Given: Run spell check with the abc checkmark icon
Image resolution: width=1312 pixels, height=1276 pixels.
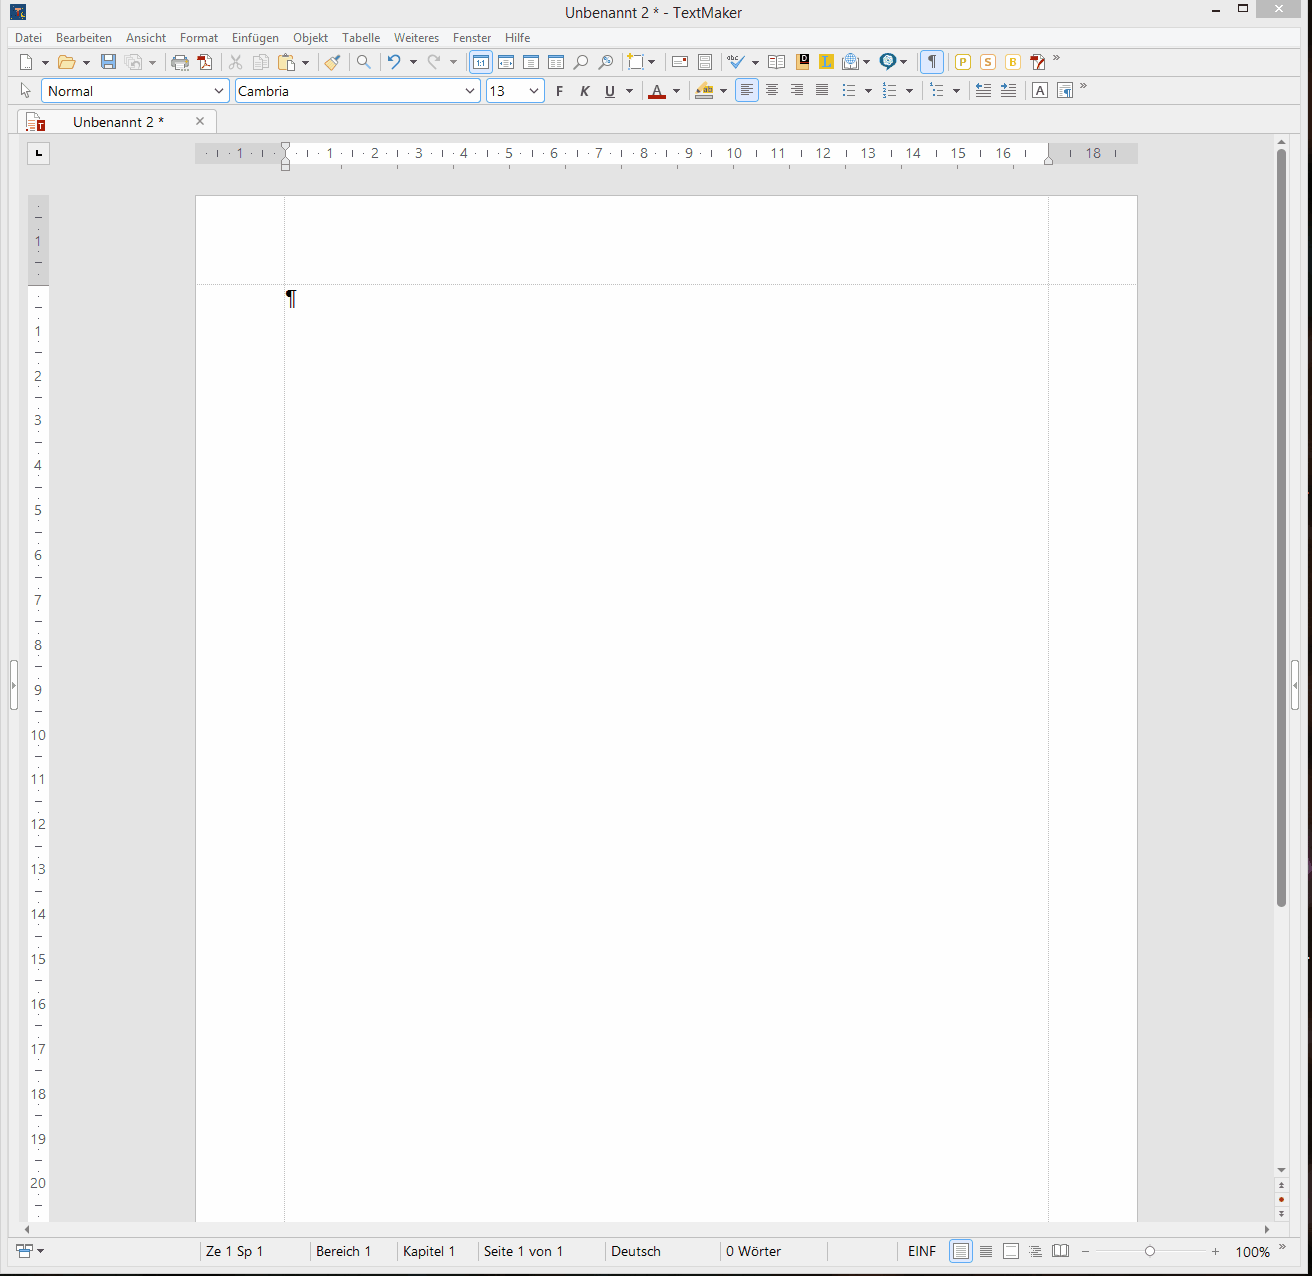Looking at the screenshot, I should coord(736,62).
